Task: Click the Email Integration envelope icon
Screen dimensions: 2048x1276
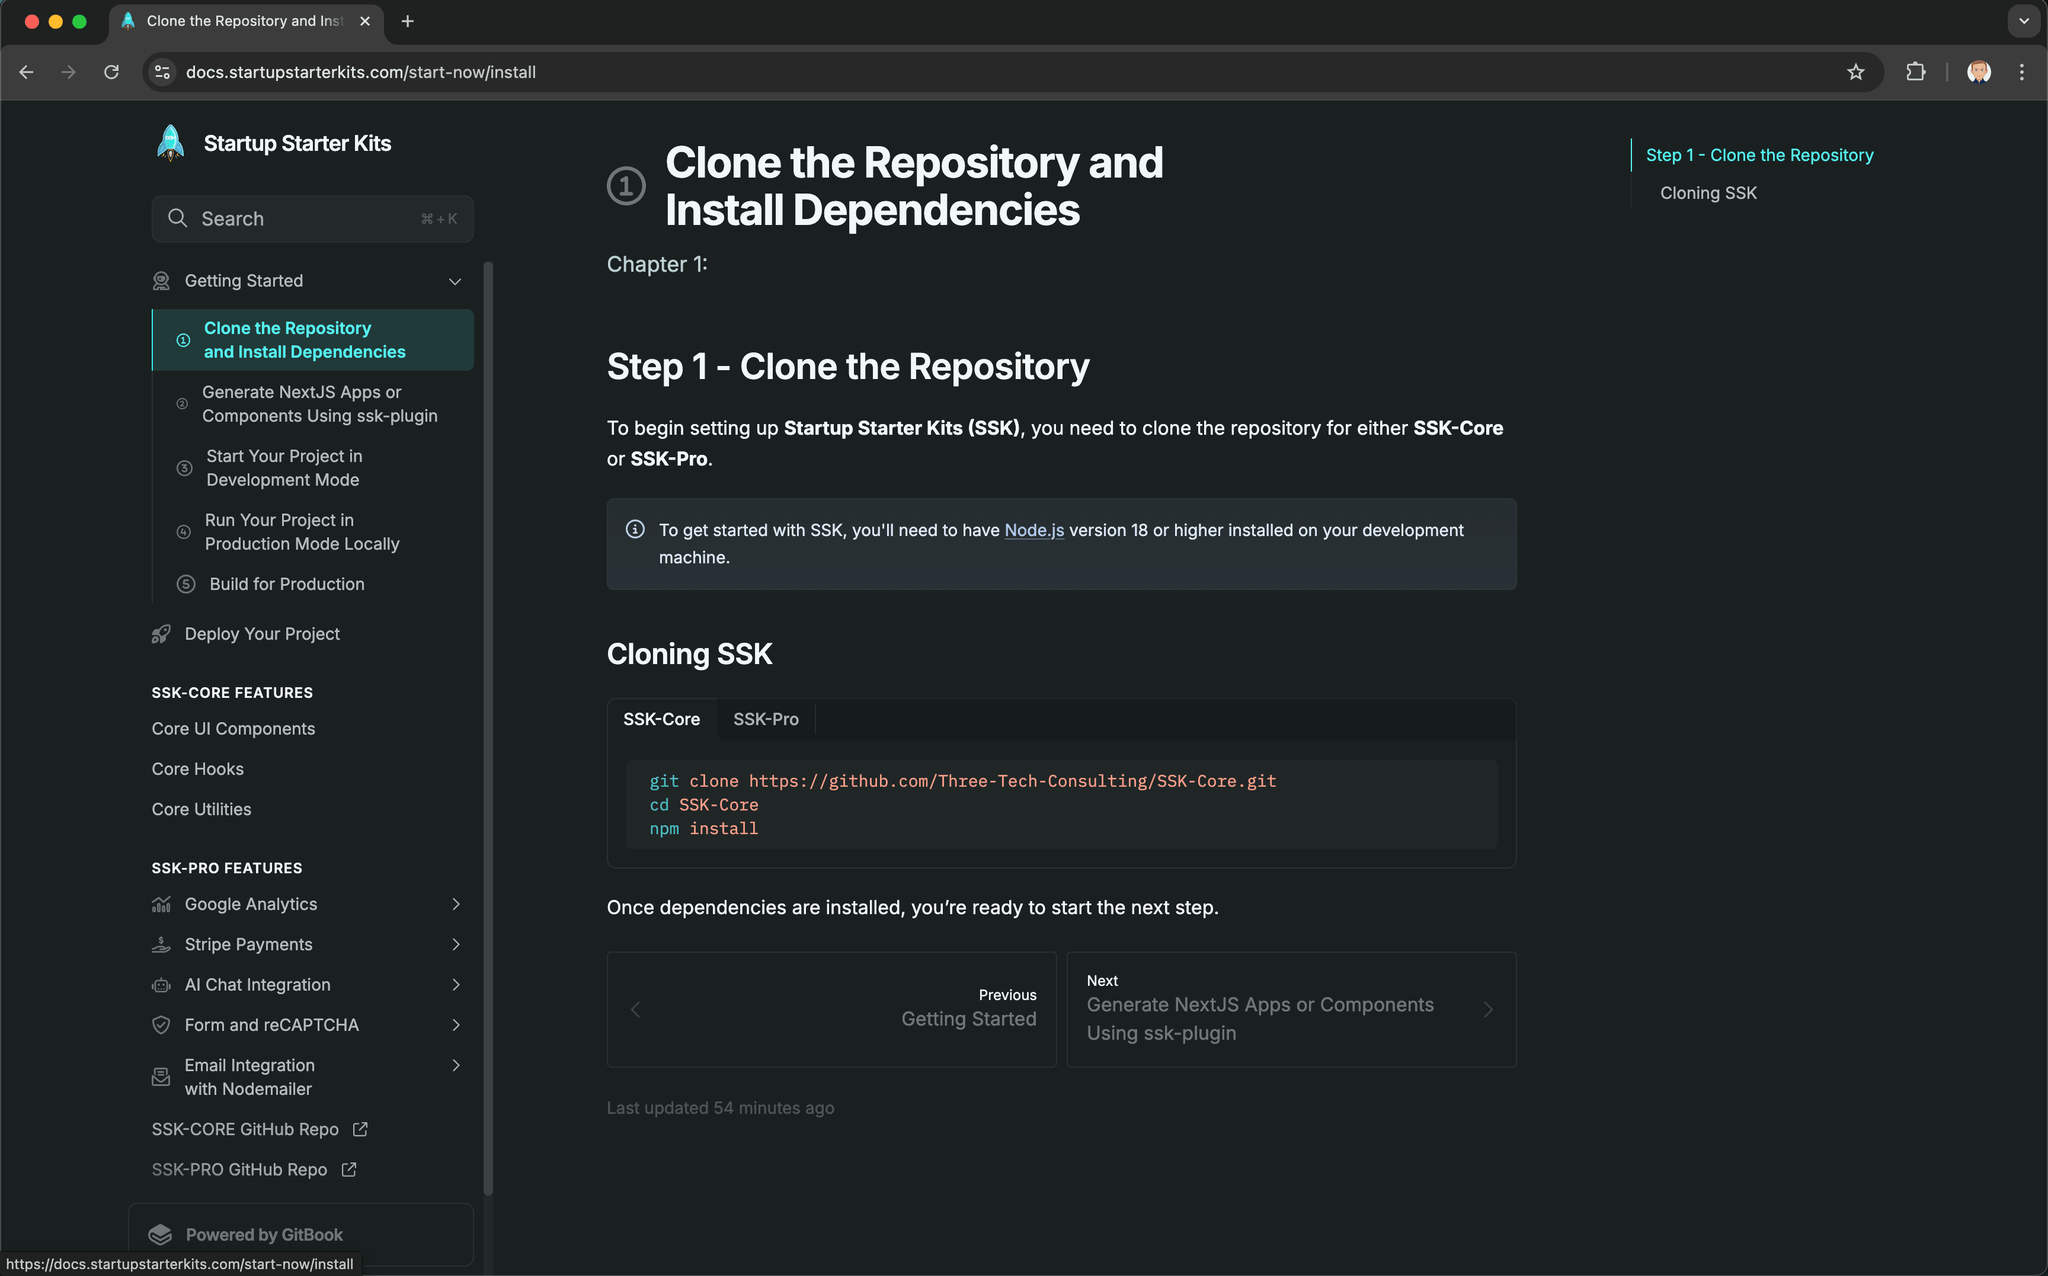Action: click(x=161, y=1077)
